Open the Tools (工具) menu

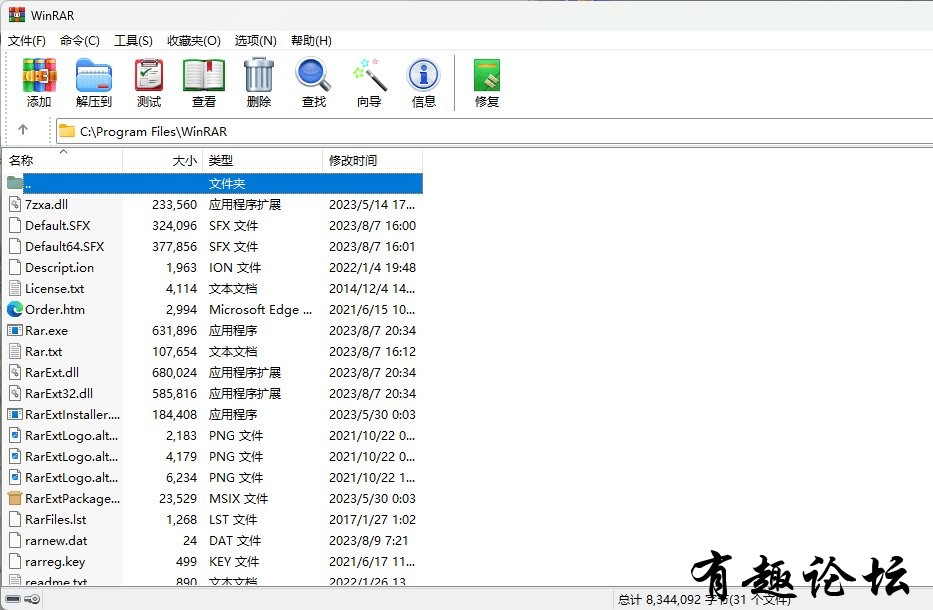point(133,40)
